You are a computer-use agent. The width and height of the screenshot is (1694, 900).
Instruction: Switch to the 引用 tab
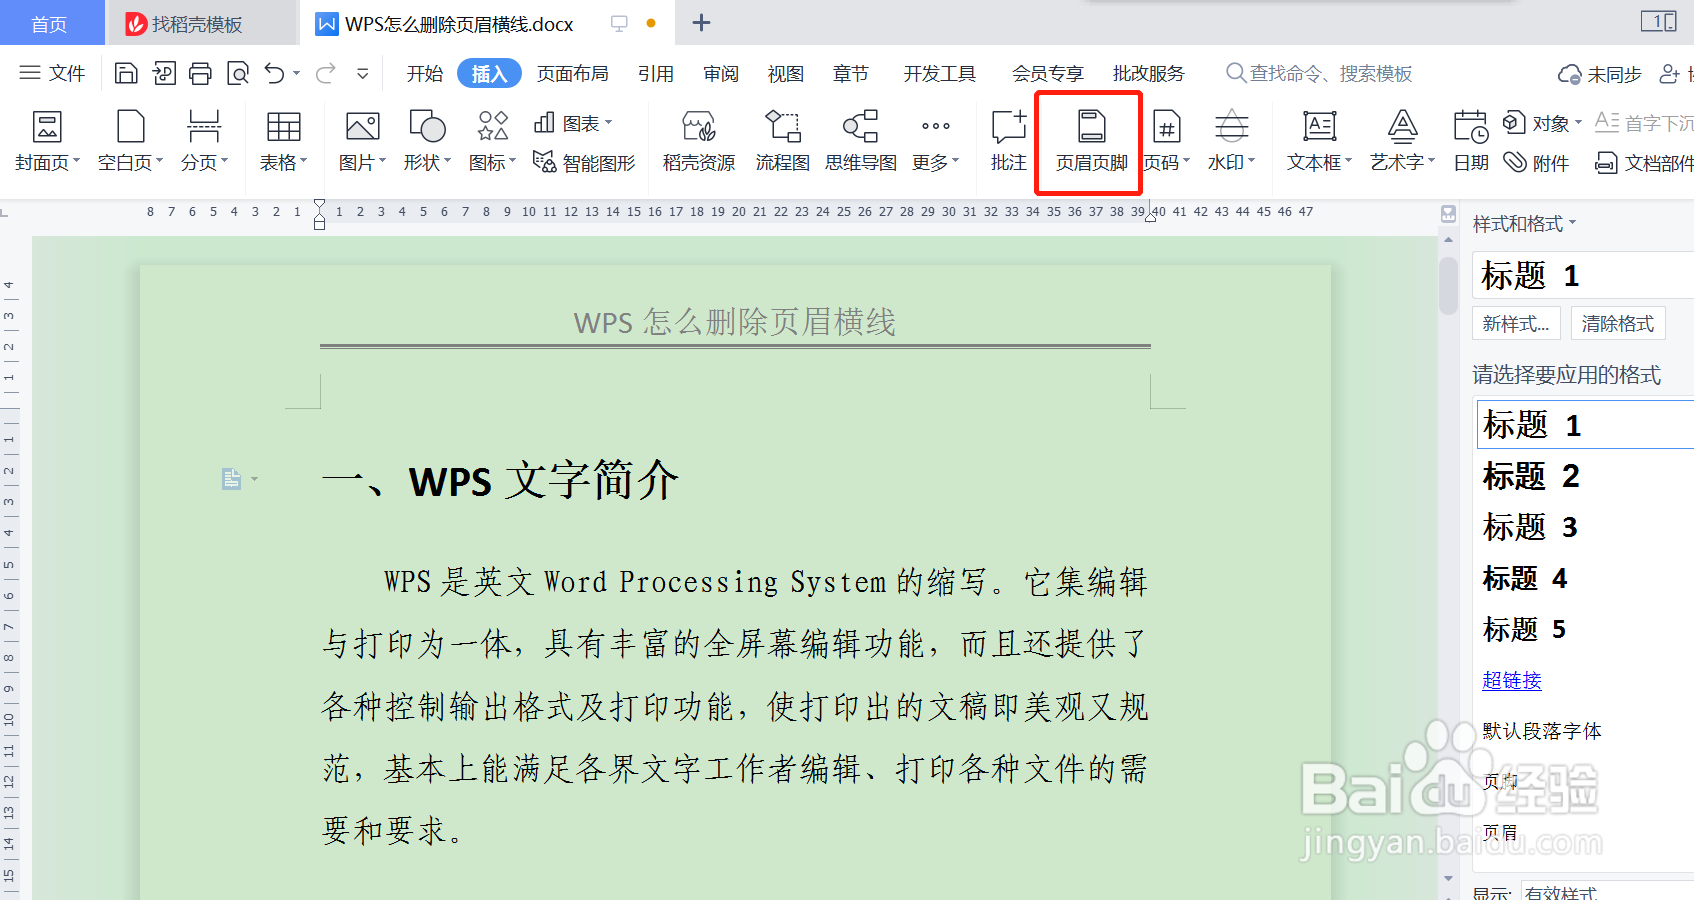point(655,73)
